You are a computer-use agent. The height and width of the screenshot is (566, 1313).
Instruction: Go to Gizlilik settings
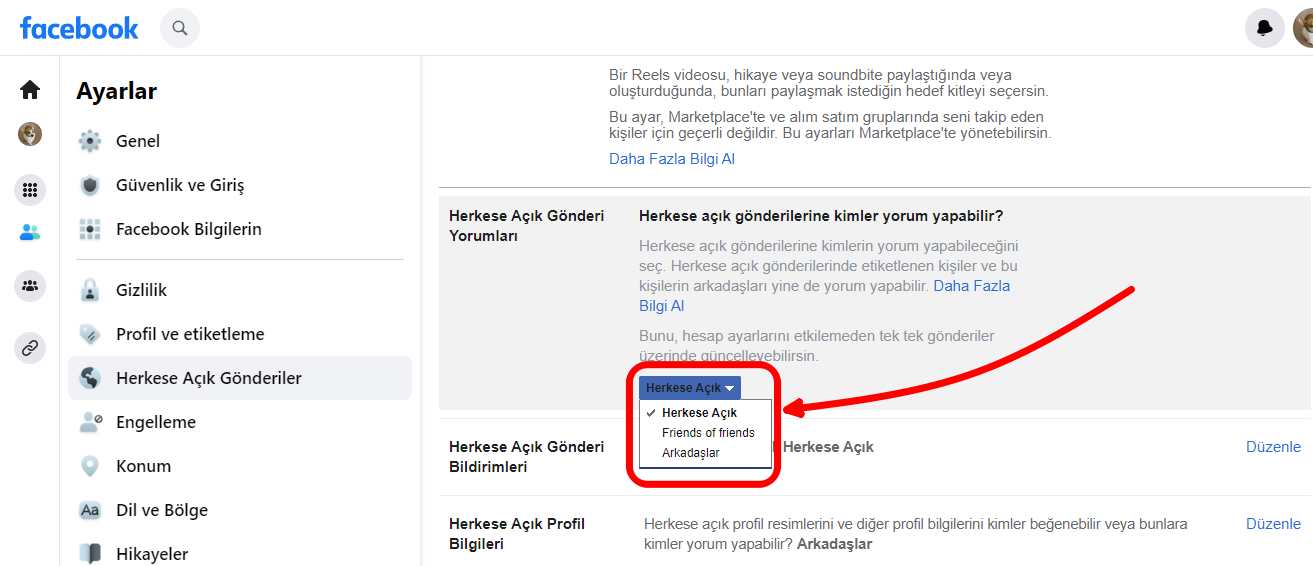point(141,290)
